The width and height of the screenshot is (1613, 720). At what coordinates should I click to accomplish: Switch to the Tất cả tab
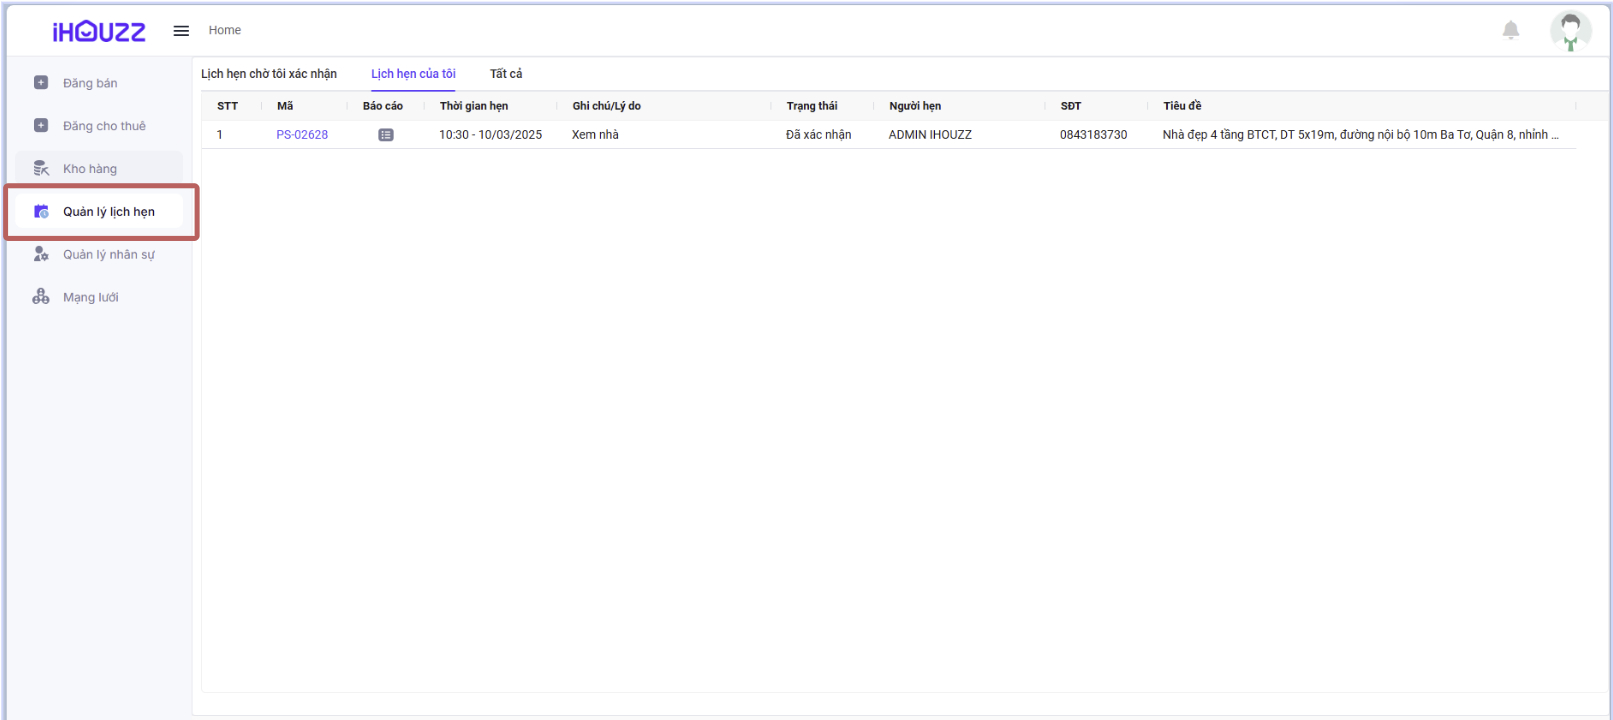[x=506, y=74]
